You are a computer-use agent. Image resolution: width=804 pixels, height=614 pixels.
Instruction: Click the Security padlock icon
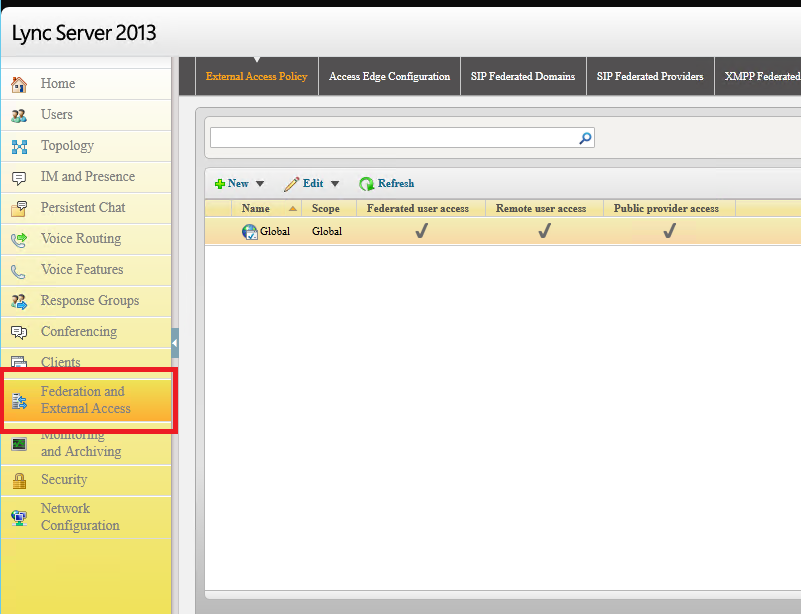pos(19,481)
